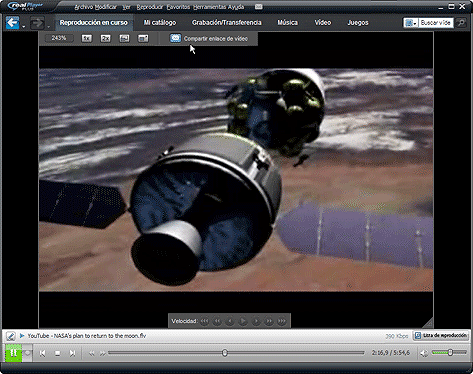Open dropdown arrow beside forward button

point(48,26)
